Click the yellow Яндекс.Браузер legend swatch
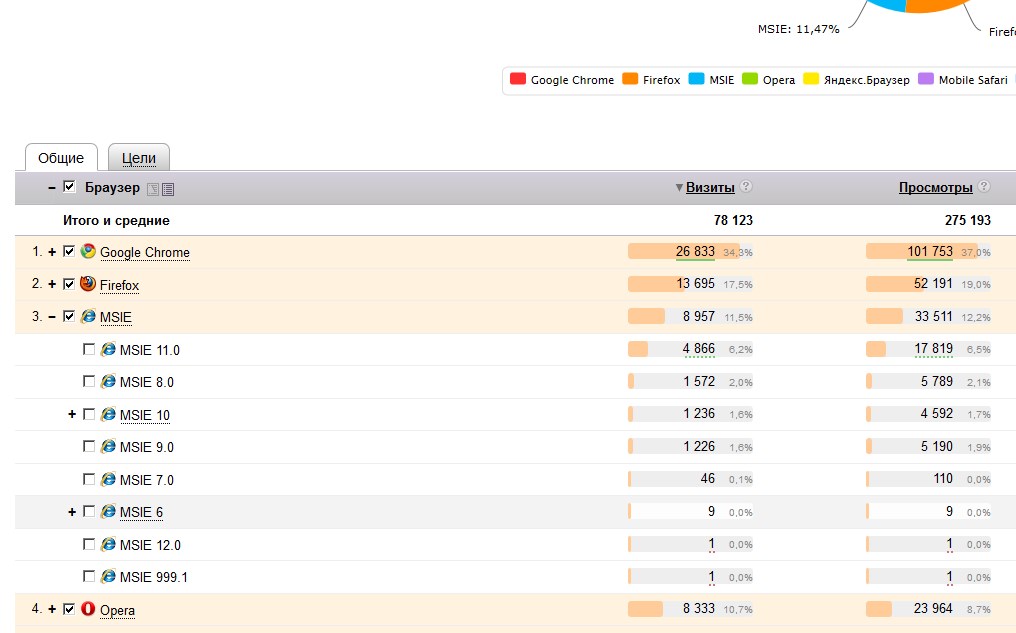This screenshot has width=1016, height=633. (811, 78)
